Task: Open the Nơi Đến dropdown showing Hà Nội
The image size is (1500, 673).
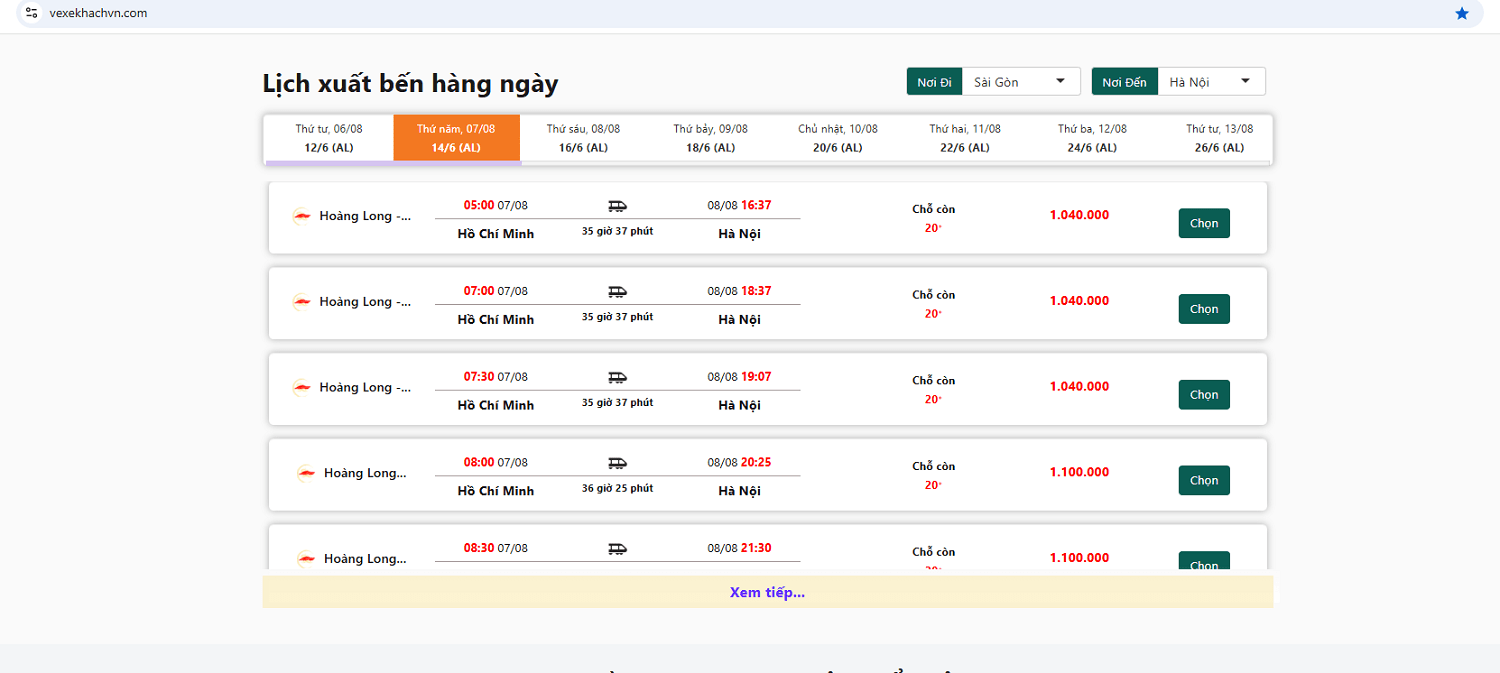Action: point(1211,82)
